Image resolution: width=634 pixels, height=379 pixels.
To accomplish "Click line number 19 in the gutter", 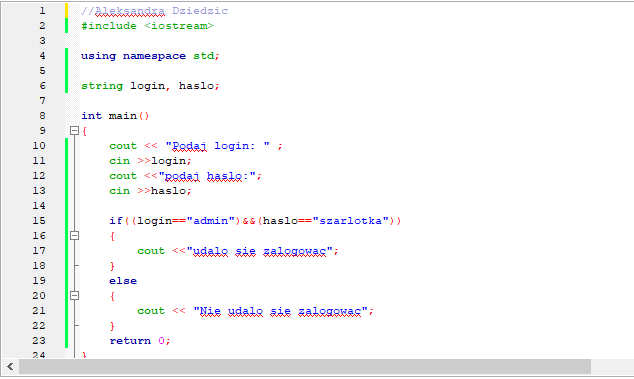I will (x=39, y=281).
